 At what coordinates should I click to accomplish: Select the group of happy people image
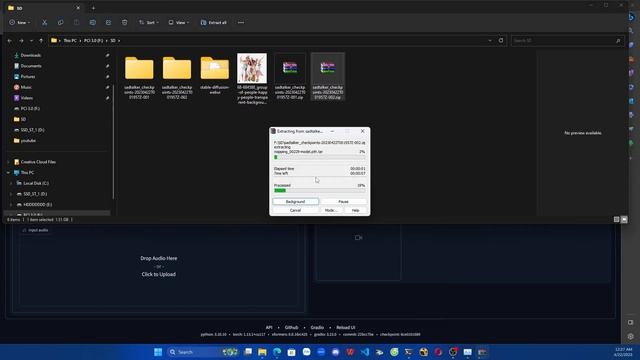click(252, 78)
